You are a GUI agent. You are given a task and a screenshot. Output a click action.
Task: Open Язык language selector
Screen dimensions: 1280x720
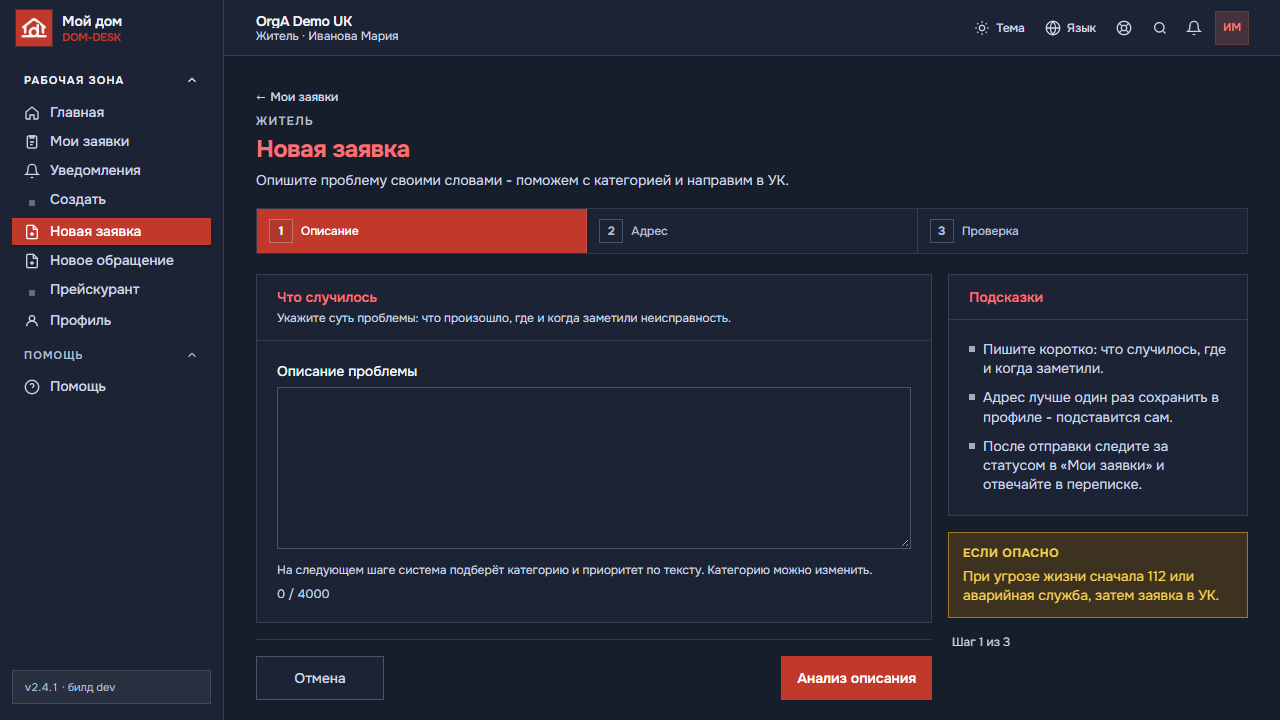pos(1071,28)
